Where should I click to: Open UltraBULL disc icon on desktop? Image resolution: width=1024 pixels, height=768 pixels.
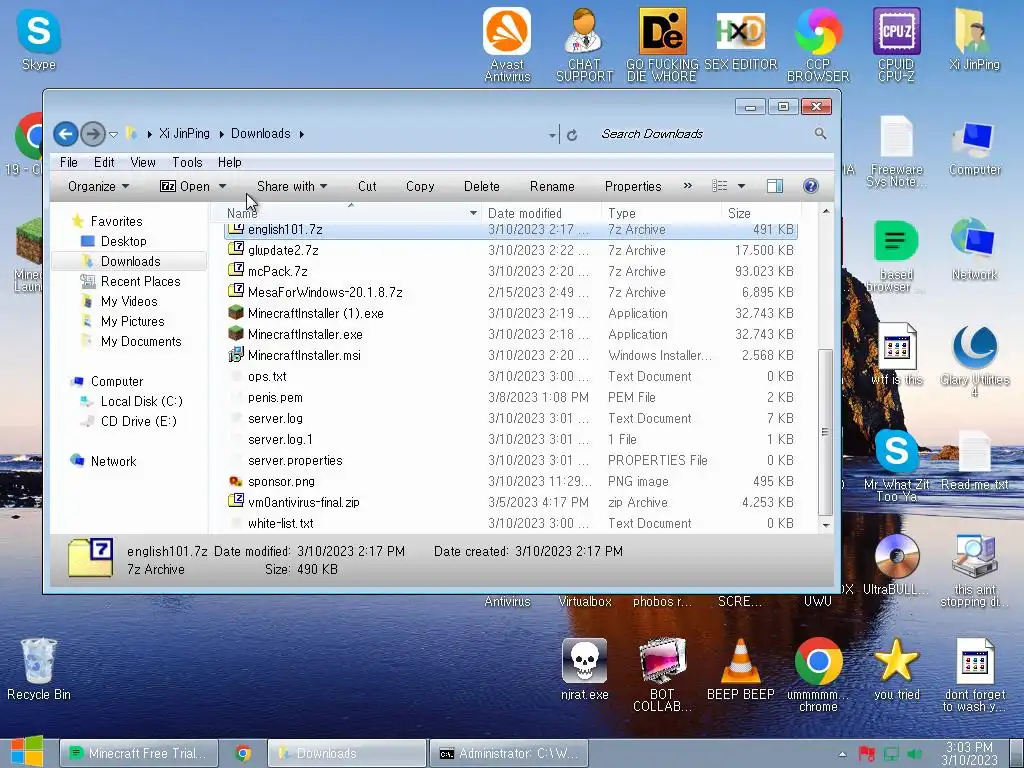(896, 564)
